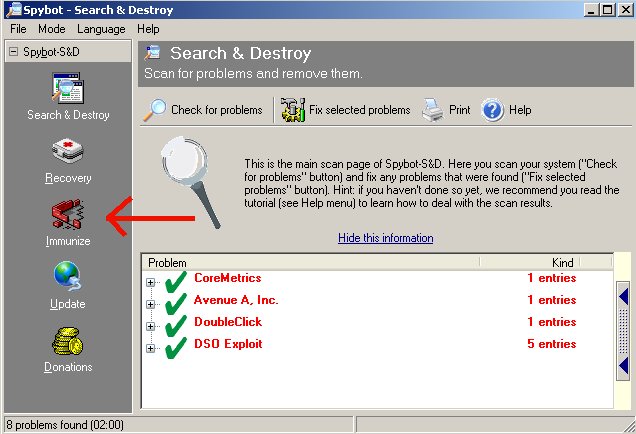Click the '8 problems found (02:00)' status text

[x=65, y=425]
